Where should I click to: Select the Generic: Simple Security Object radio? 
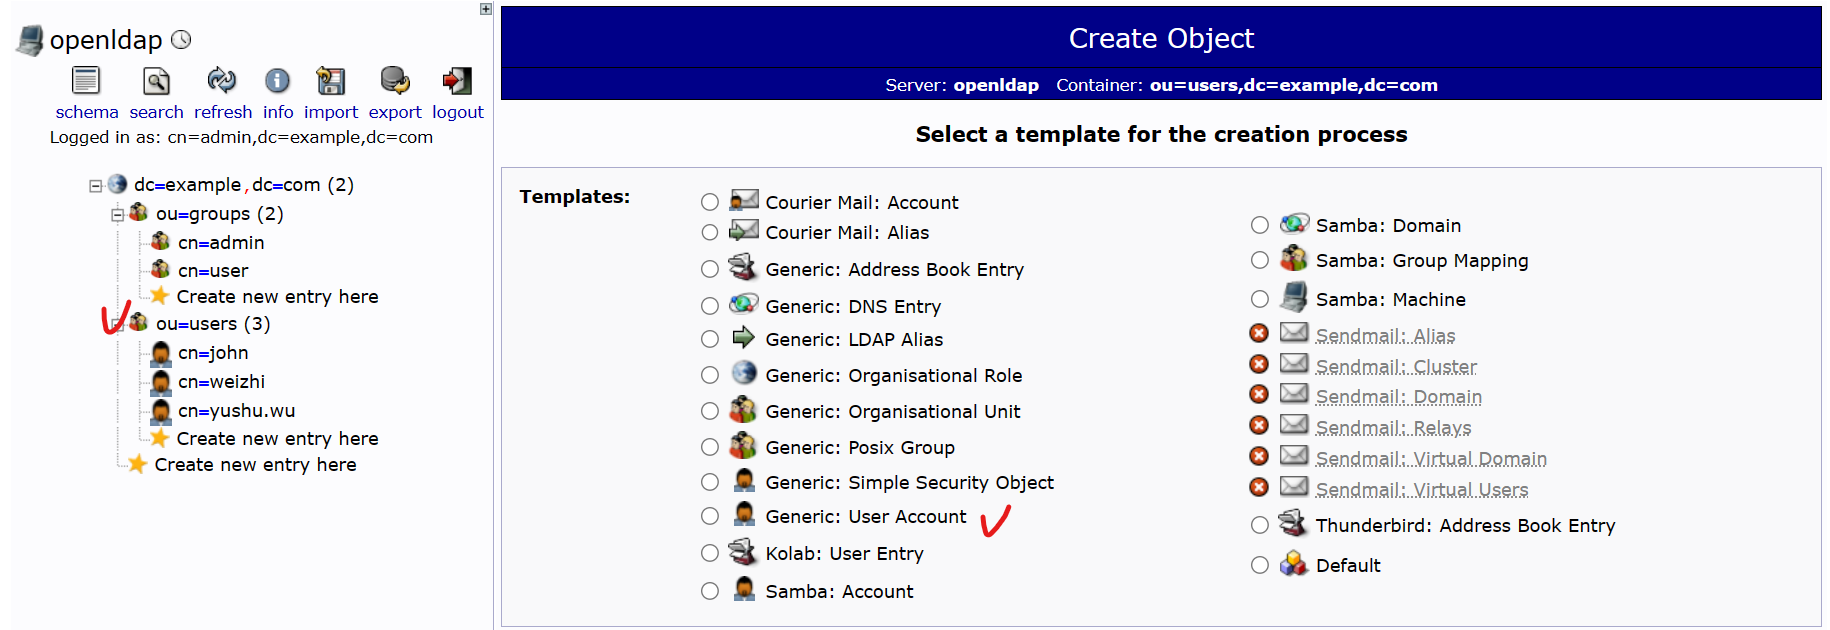click(x=710, y=482)
